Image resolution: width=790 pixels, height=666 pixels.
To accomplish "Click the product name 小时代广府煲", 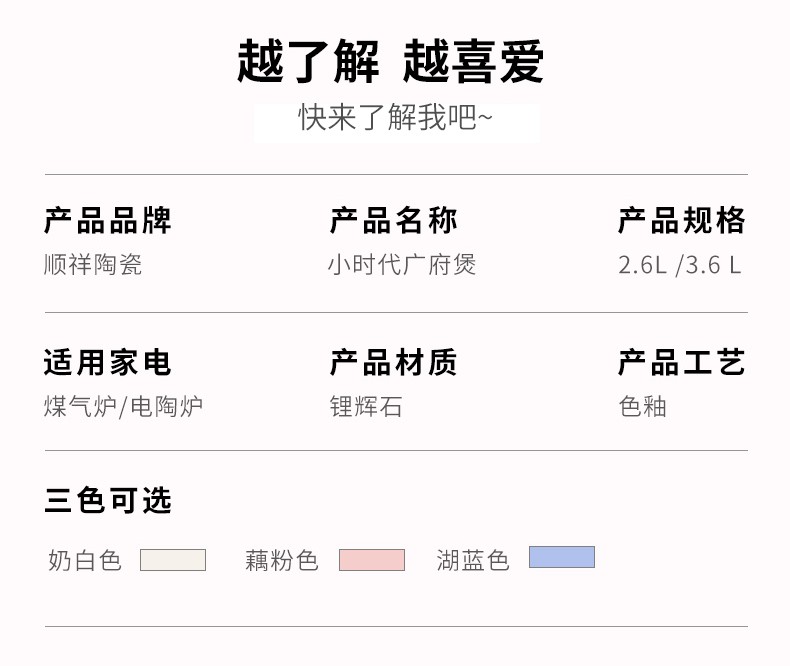I will pyautogui.click(x=402, y=264).
